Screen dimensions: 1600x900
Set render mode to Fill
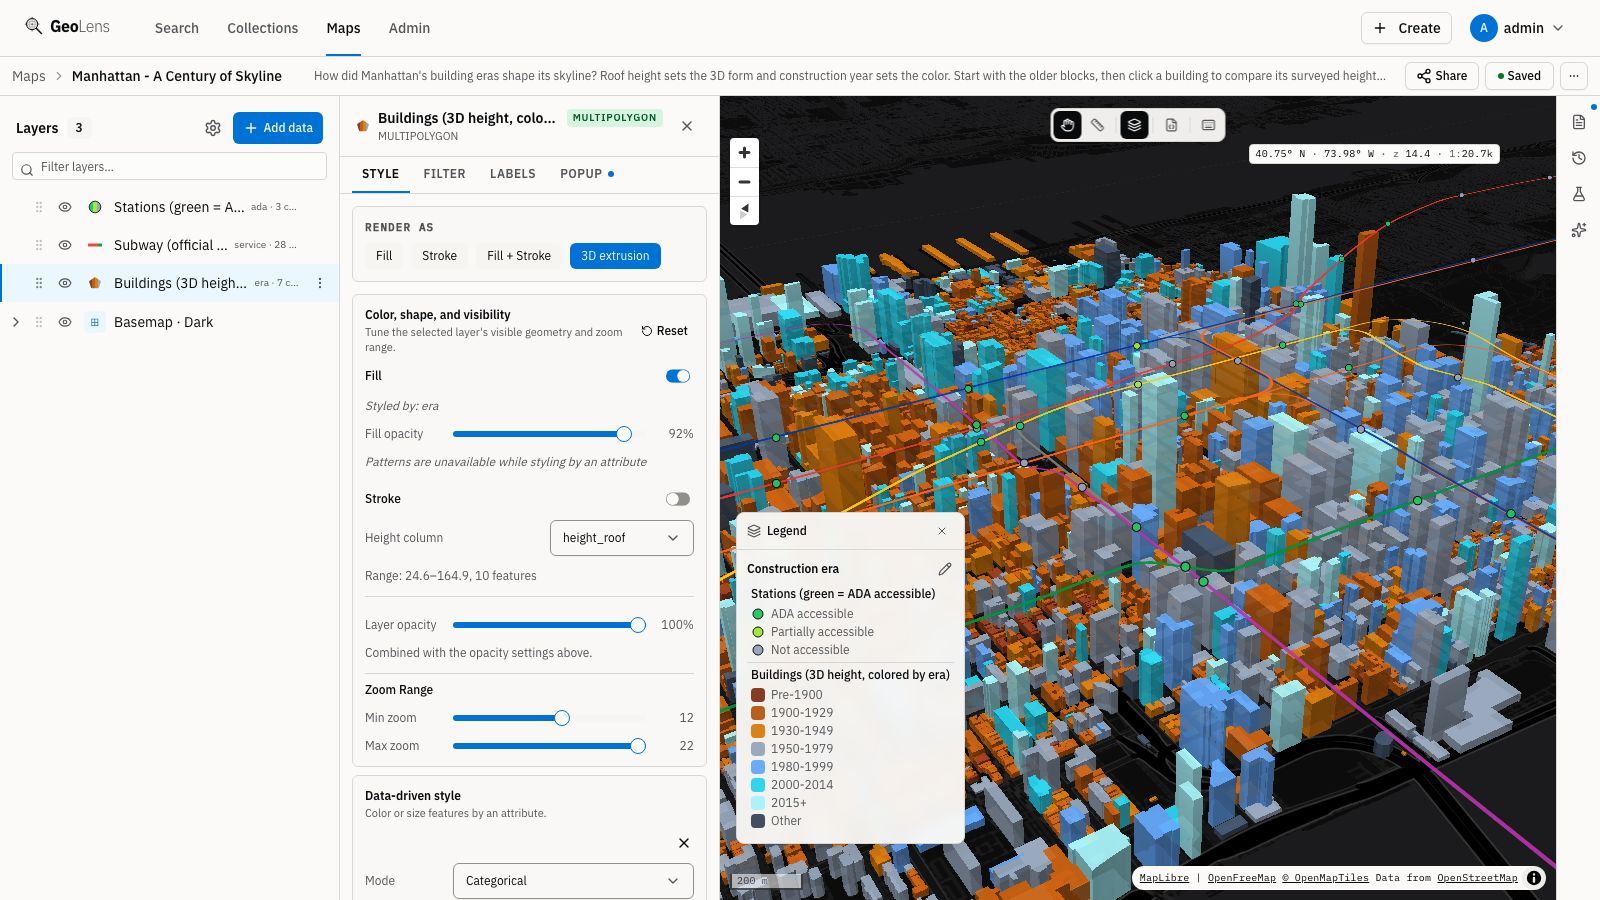(384, 256)
